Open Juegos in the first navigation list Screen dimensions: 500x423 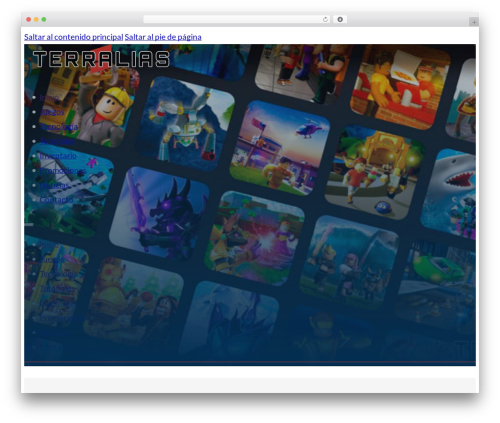(52, 112)
